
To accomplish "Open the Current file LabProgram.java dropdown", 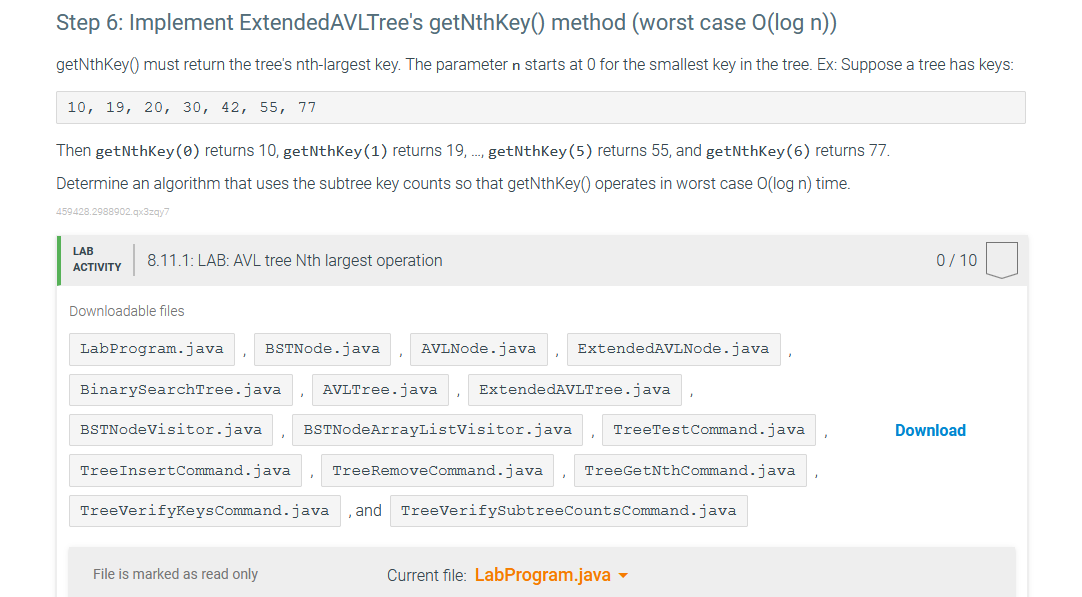I will (x=551, y=575).
